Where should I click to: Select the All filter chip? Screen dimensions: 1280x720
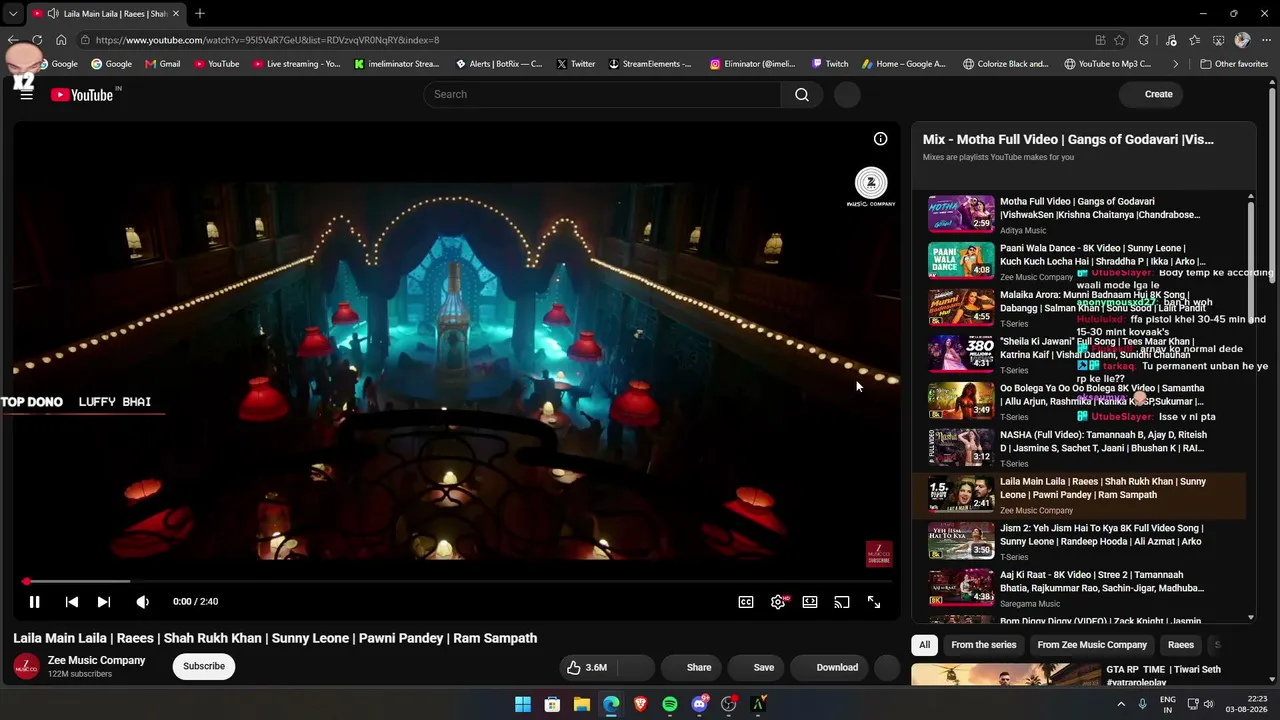(924, 645)
